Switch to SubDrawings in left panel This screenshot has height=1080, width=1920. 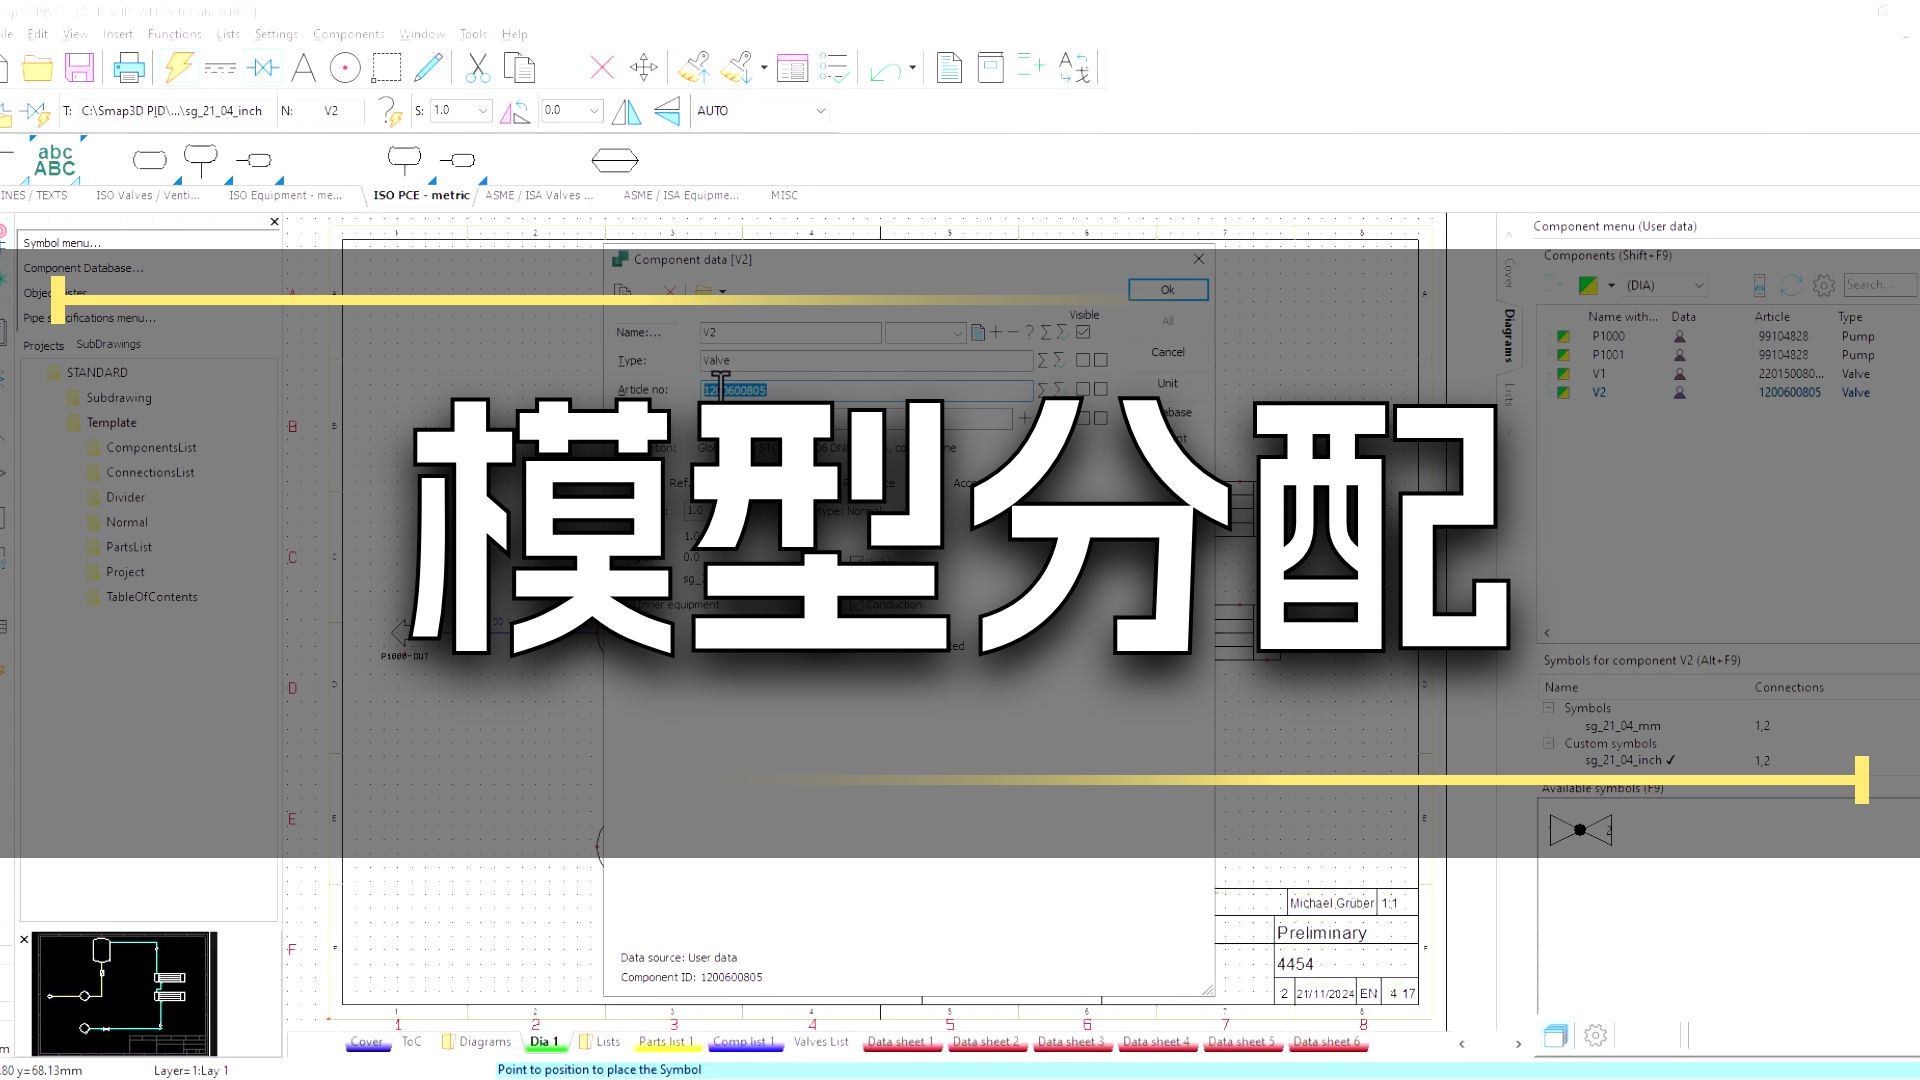[x=109, y=344]
